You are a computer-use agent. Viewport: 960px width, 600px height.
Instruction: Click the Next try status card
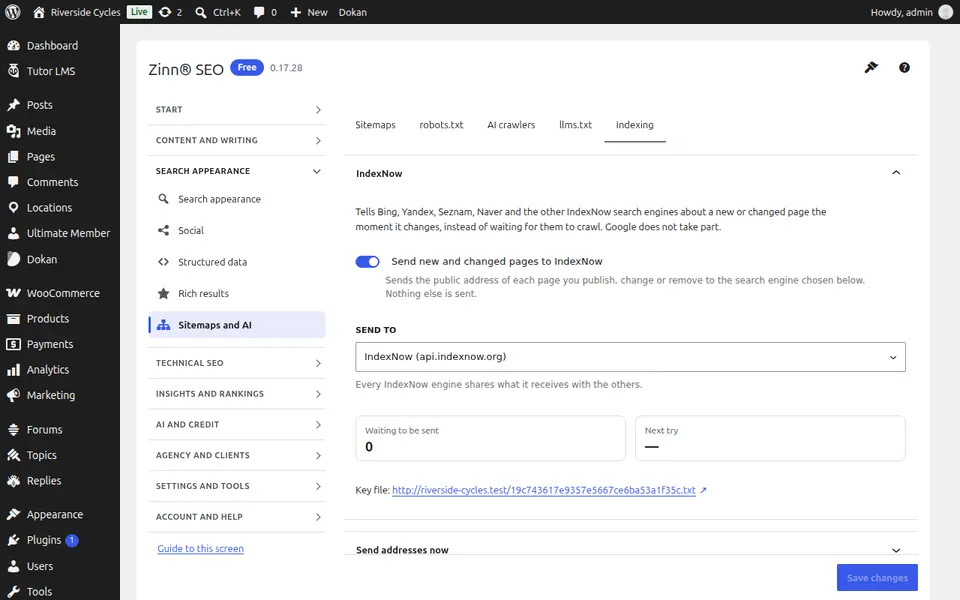coord(770,438)
